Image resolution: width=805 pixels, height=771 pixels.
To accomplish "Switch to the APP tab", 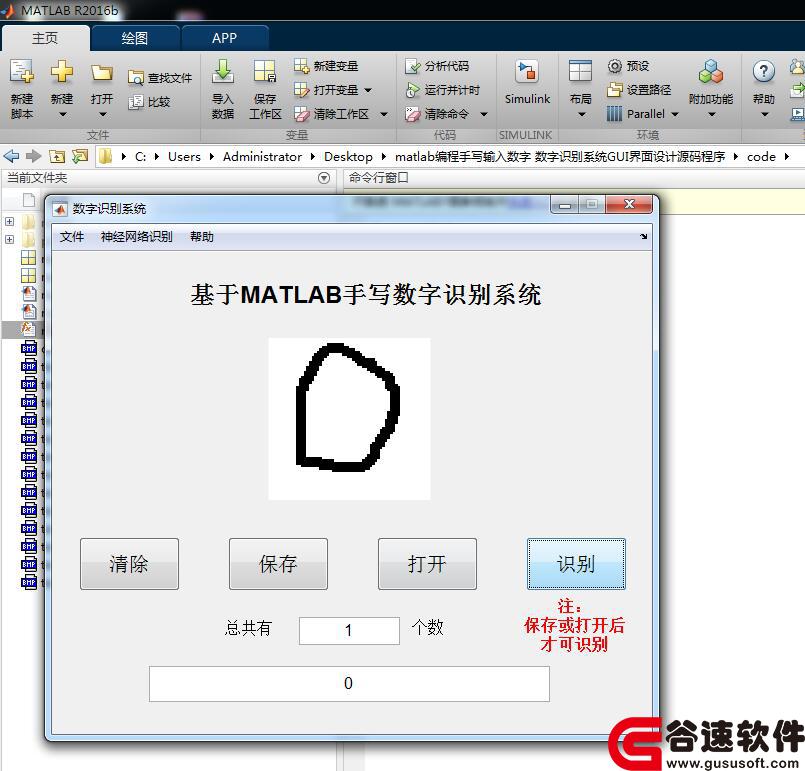I will [224, 38].
